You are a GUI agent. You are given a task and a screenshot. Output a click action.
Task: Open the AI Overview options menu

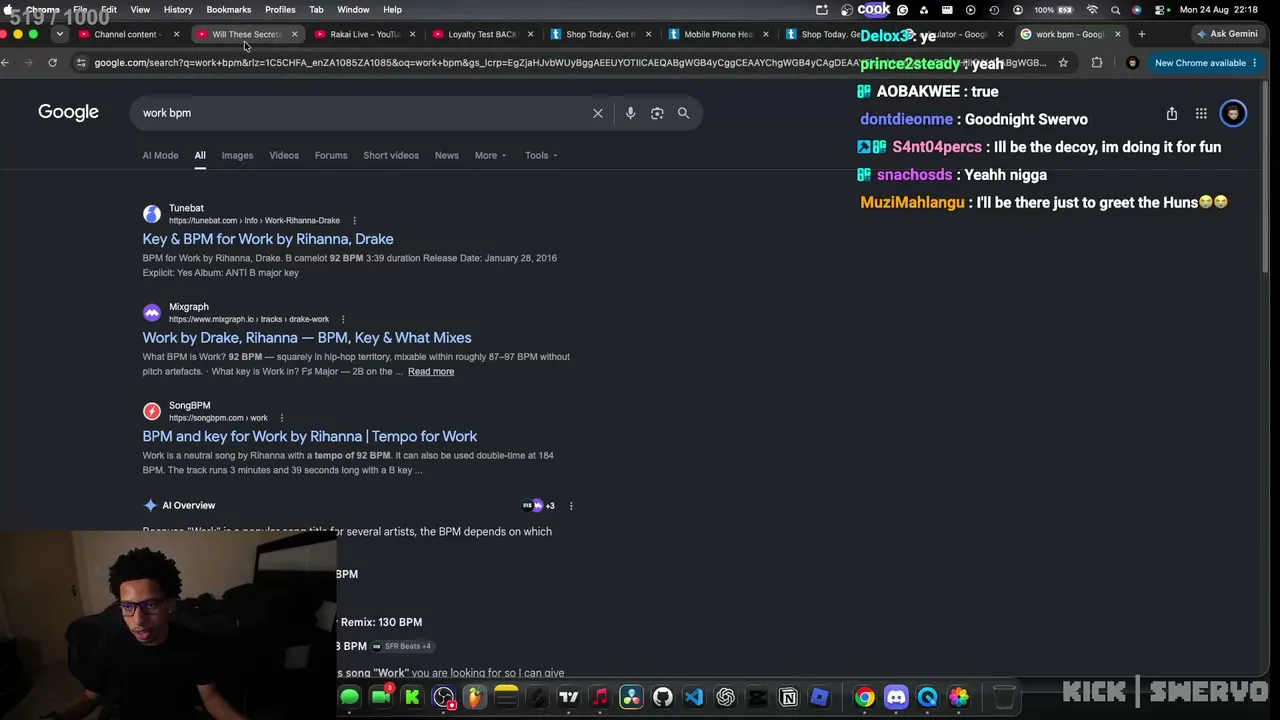(571, 506)
